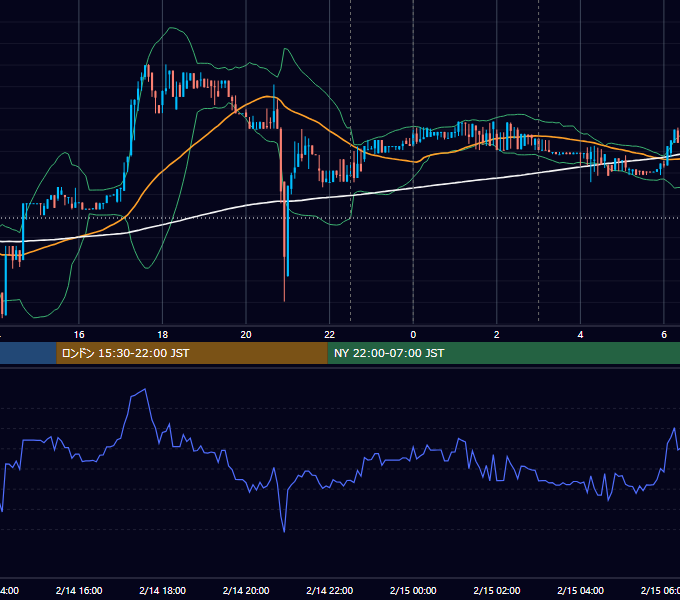Click the 2/15 00:00 time label
Viewport: 680px width, 600px height.
point(413,590)
